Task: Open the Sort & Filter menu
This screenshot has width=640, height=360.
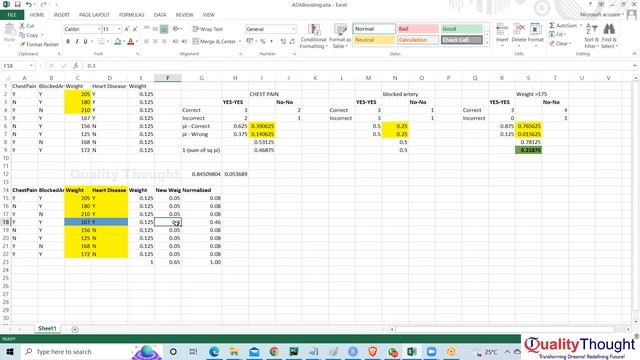Action: click(591, 36)
